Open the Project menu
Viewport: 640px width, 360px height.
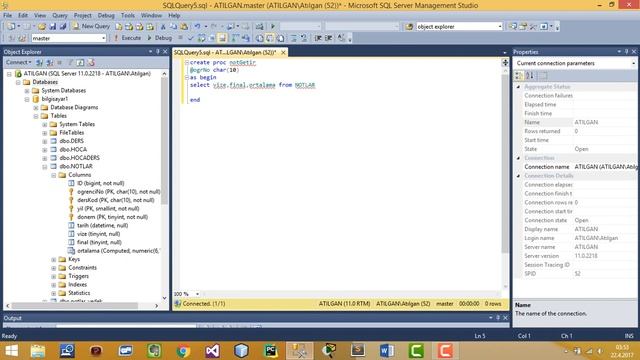[82, 15]
